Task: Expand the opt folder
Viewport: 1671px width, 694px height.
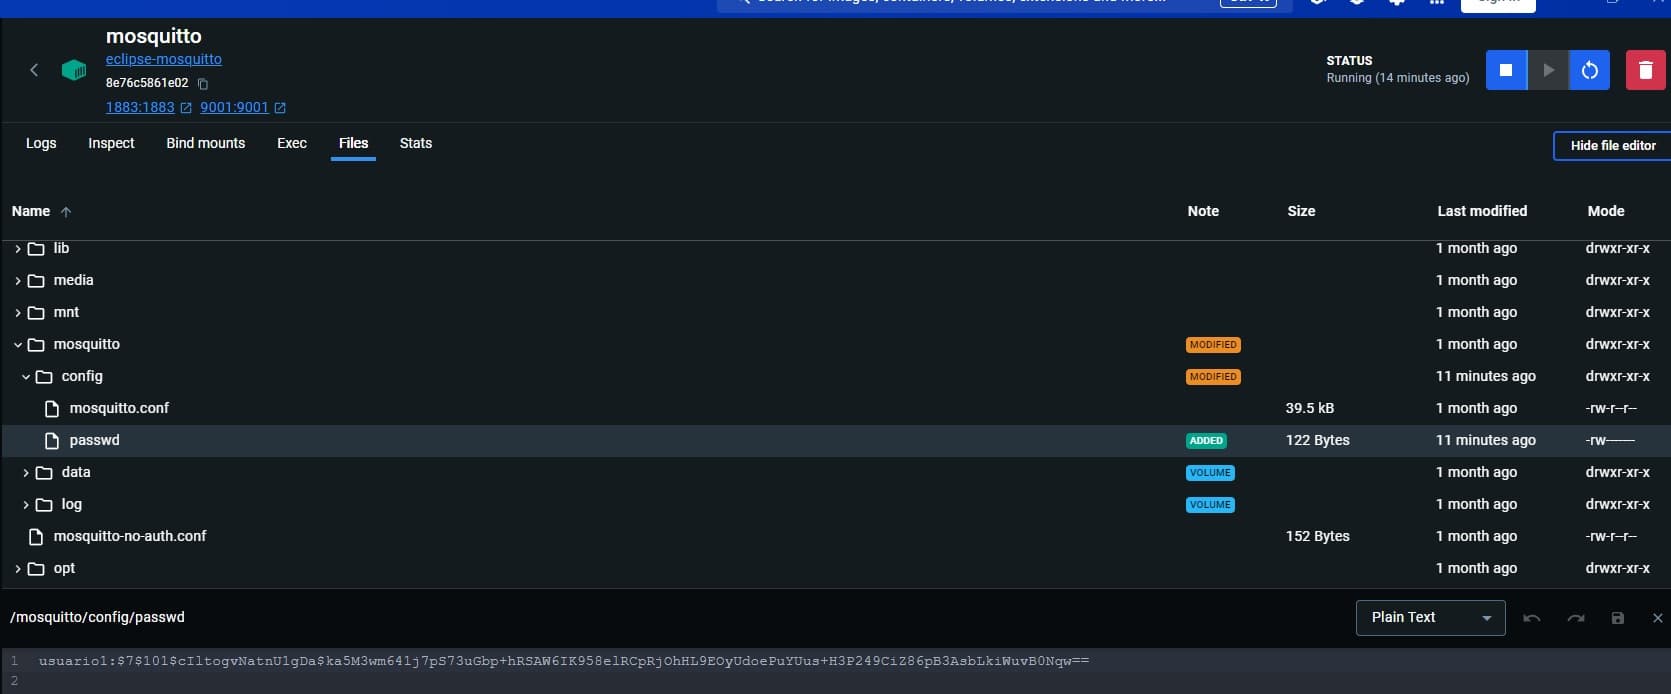Action: tap(18, 569)
